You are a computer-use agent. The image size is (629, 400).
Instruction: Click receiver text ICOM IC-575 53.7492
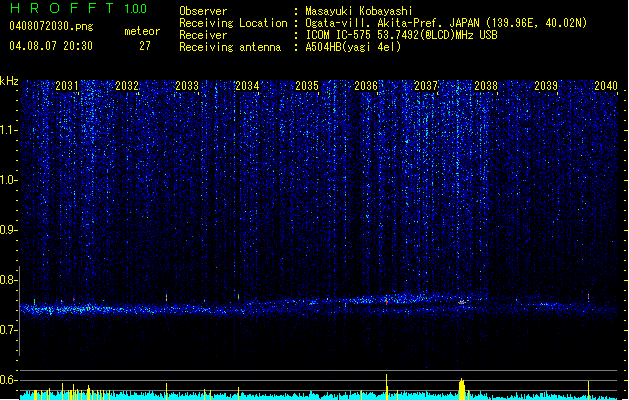coord(401,35)
